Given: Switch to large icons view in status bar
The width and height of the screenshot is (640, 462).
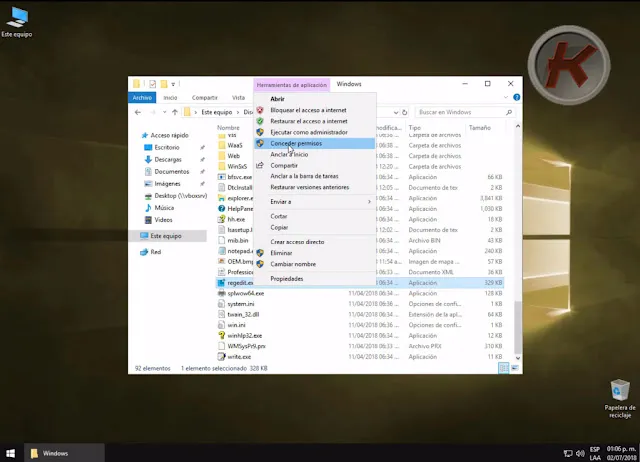Looking at the screenshot, I should [515, 368].
